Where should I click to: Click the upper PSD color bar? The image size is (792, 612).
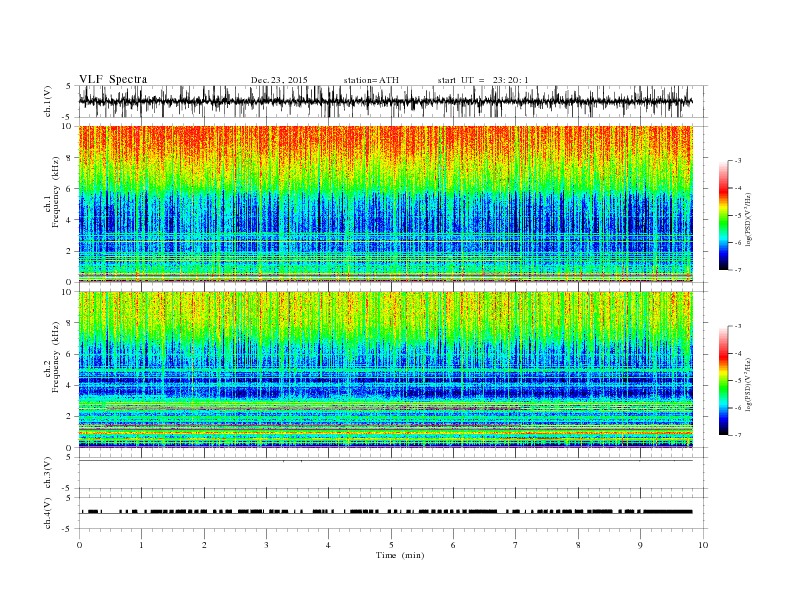tap(724, 216)
